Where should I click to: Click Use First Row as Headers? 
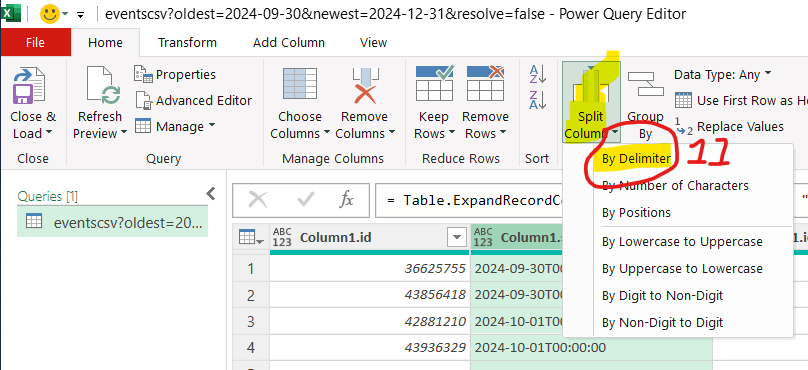coord(741,100)
